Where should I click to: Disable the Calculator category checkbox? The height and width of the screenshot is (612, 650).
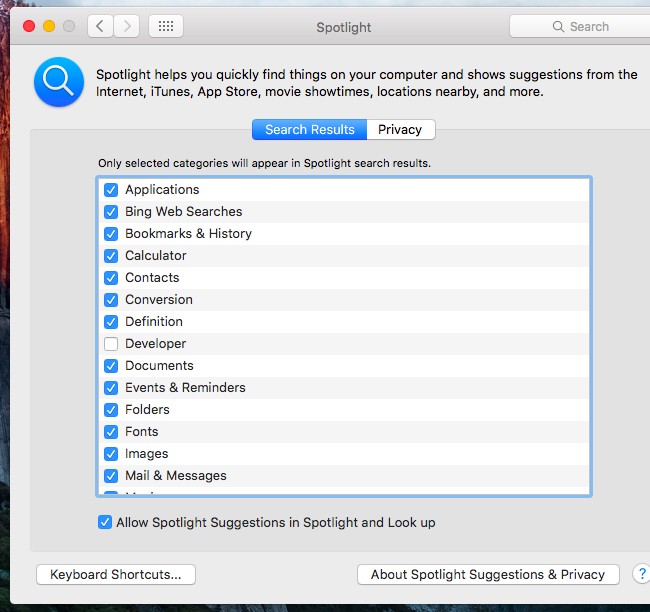point(111,256)
